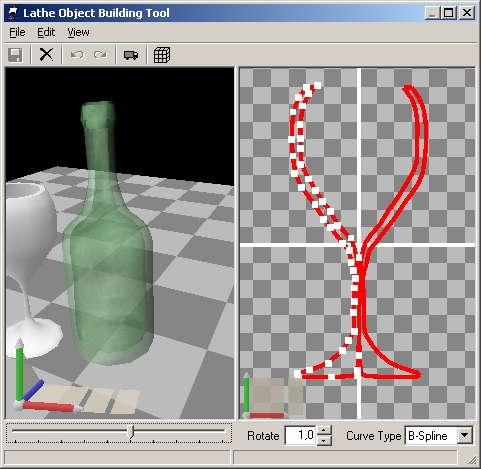Increase Rotate value with up arrow
The width and height of the screenshot is (481, 469).
pyautogui.click(x=324, y=430)
